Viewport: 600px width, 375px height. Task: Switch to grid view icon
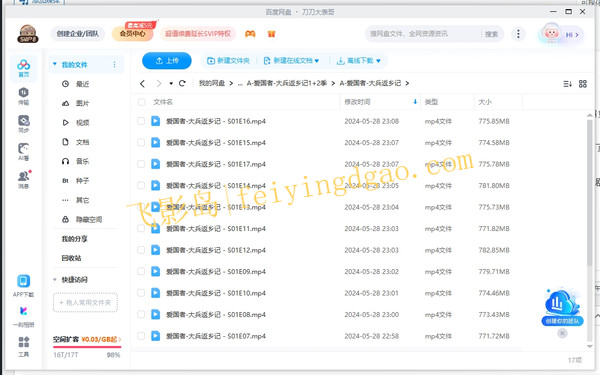(x=582, y=84)
